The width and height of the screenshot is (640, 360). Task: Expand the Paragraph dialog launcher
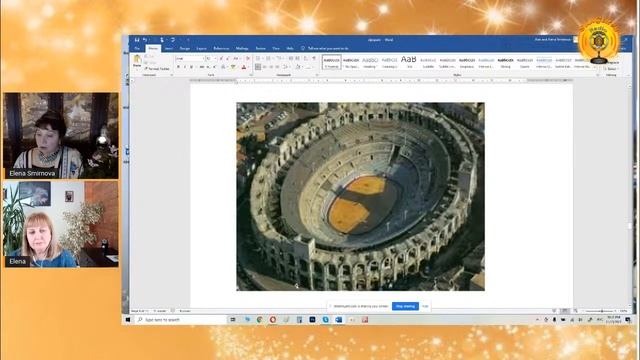click(x=317, y=75)
